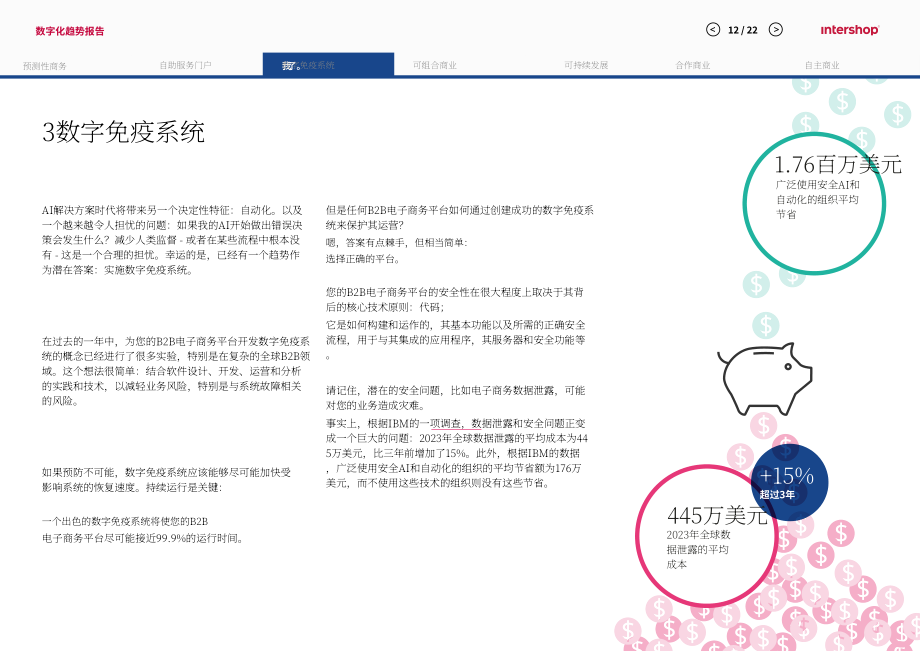Screen dimensions: 920x651
Task: Open the 可组合商业 tab
Action: tap(435, 65)
